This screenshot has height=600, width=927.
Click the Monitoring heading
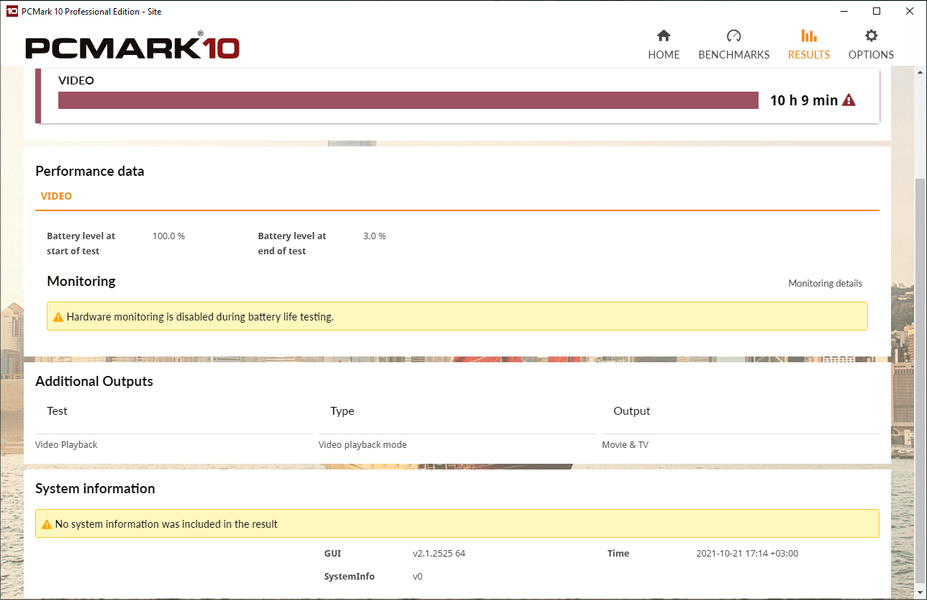tap(81, 281)
